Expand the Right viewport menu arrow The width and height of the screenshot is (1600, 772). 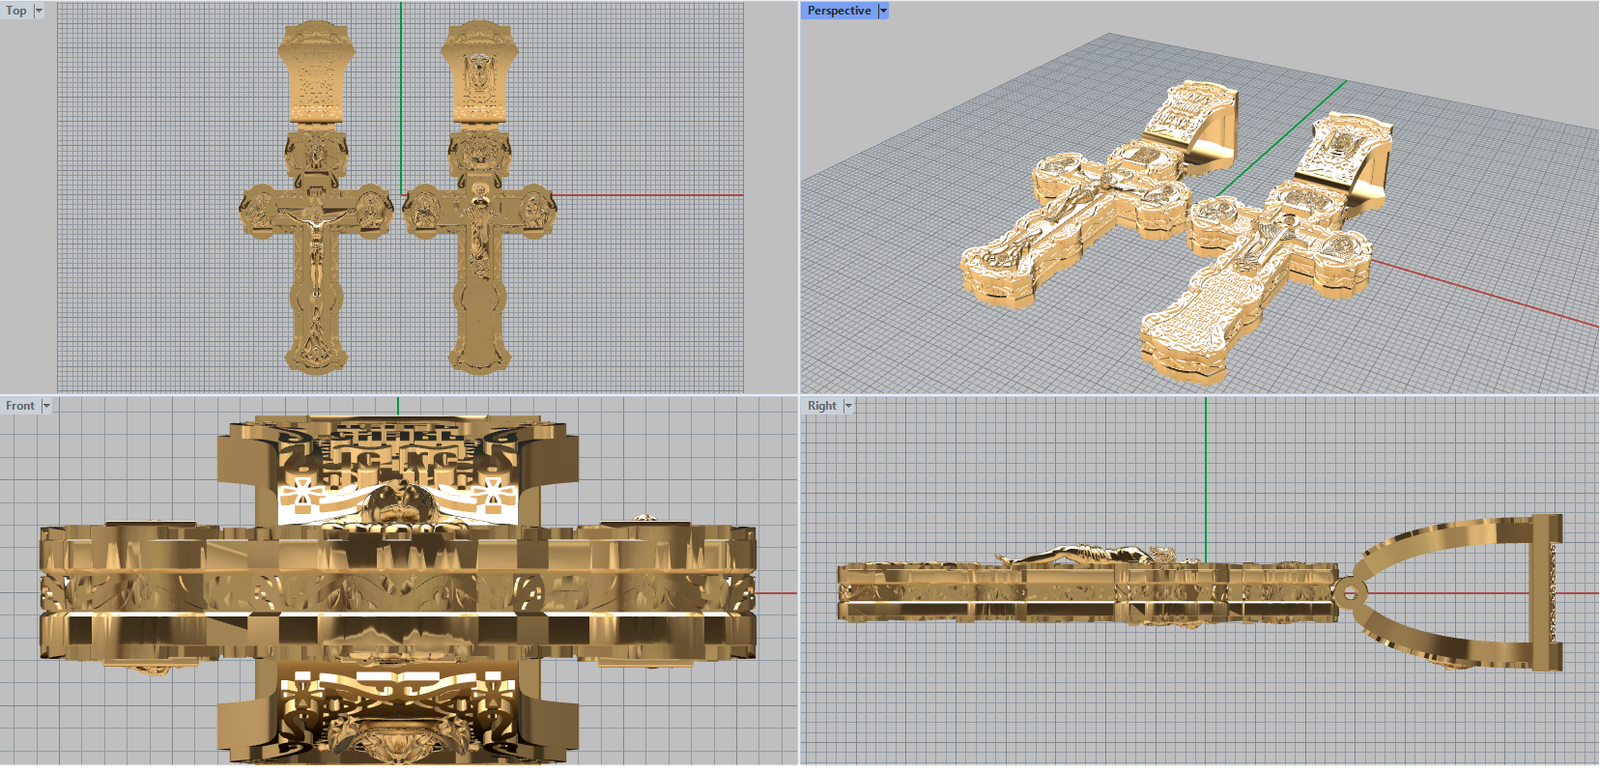pos(848,406)
